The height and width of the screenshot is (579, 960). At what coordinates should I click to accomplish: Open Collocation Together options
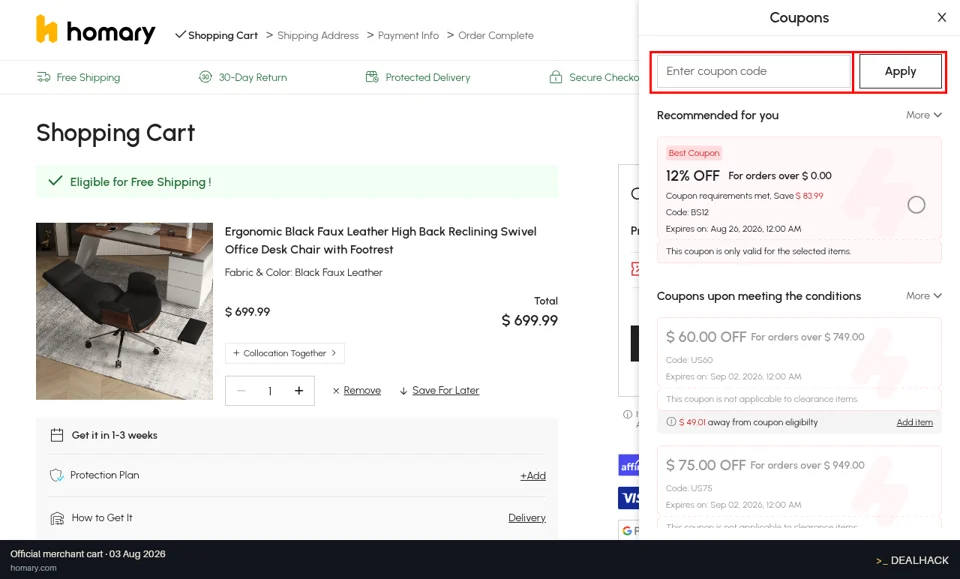point(285,353)
